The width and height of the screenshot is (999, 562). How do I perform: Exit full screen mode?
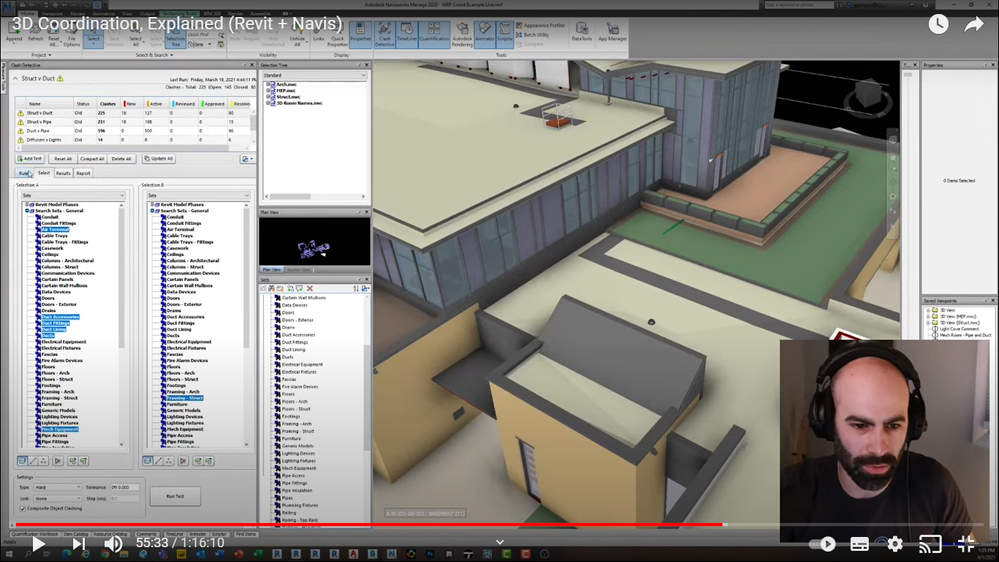966,544
